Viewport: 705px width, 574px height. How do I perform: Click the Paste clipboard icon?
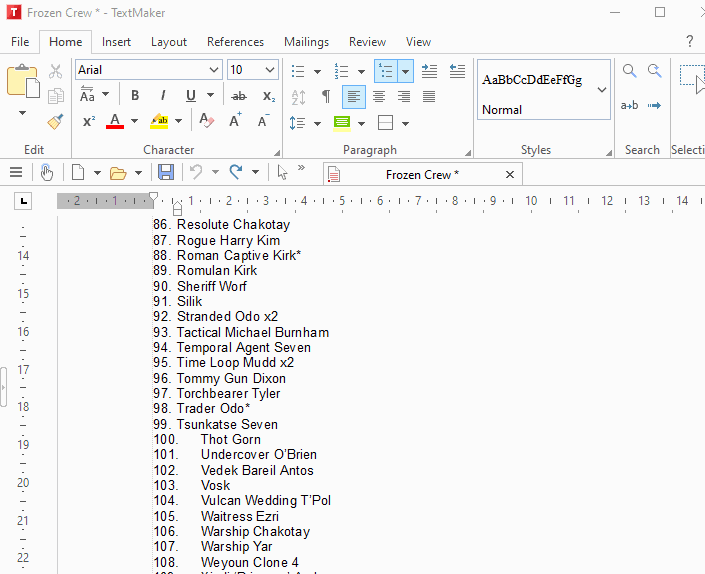pyautogui.click(x=22, y=81)
